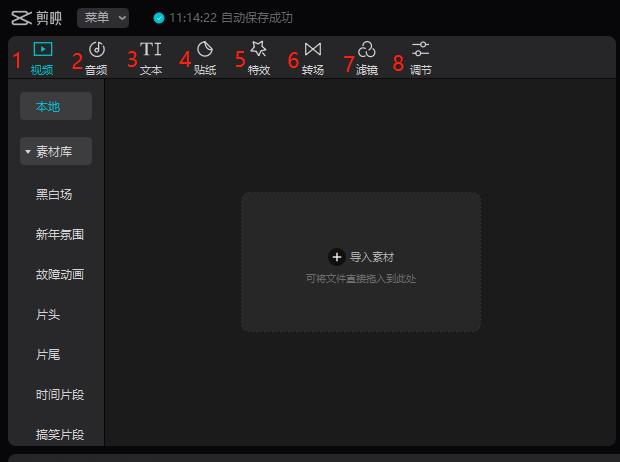Open the 转场 (Transition) panel icon
620x462 pixels.
pyautogui.click(x=313, y=50)
